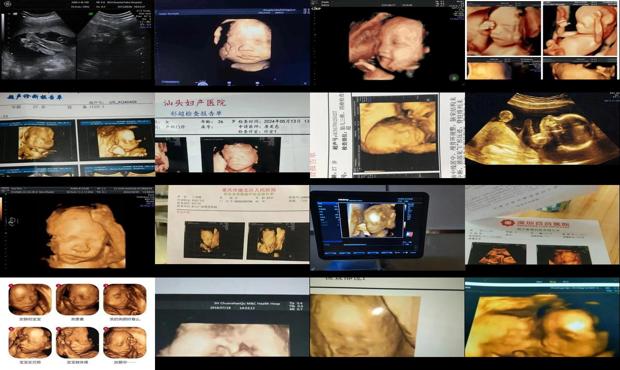620x370 pixels.
Task: Tap the red badge on the top-right grid photo
Action: click(106, 286)
